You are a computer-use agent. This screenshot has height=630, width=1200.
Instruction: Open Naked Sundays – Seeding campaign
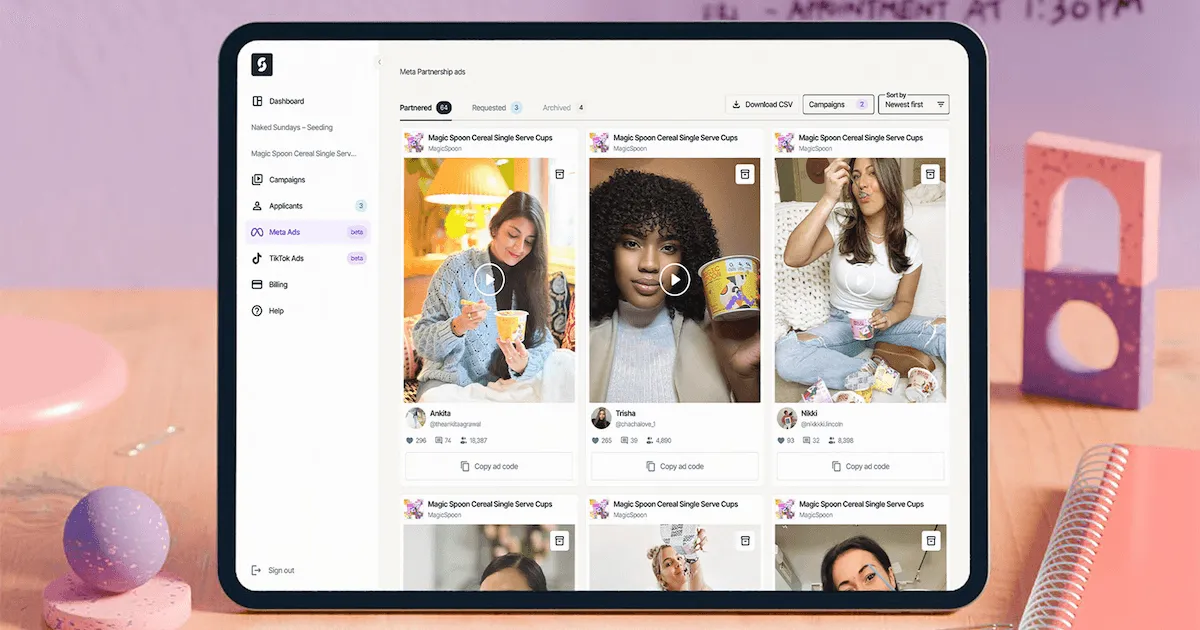pyautogui.click(x=292, y=127)
